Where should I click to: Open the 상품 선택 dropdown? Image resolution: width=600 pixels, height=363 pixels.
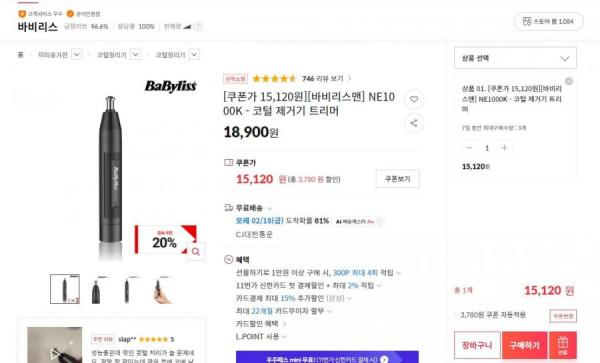pos(515,58)
